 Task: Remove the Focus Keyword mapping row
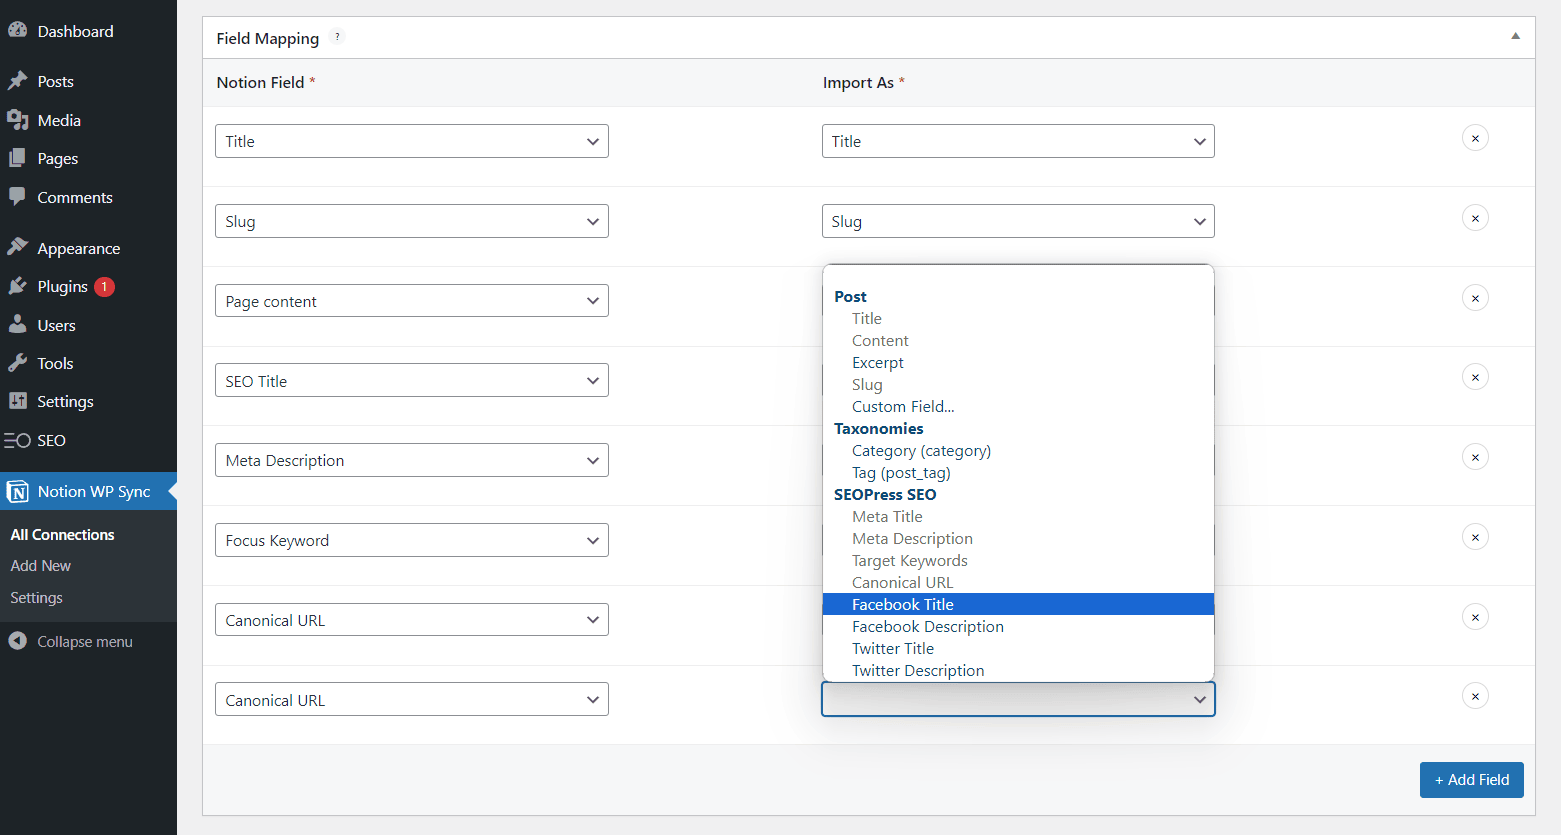1475,537
